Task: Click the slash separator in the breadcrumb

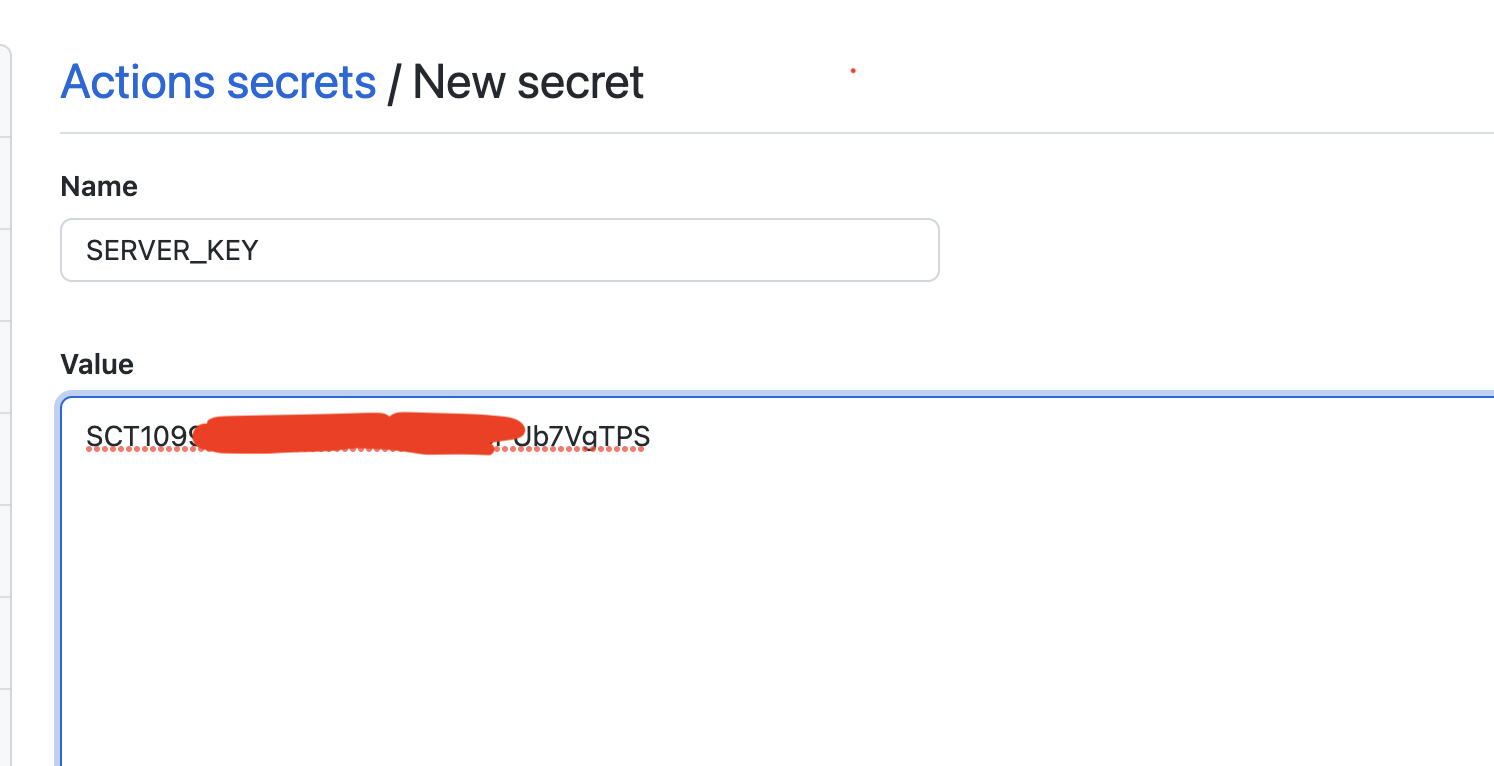Action: coord(394,82)
